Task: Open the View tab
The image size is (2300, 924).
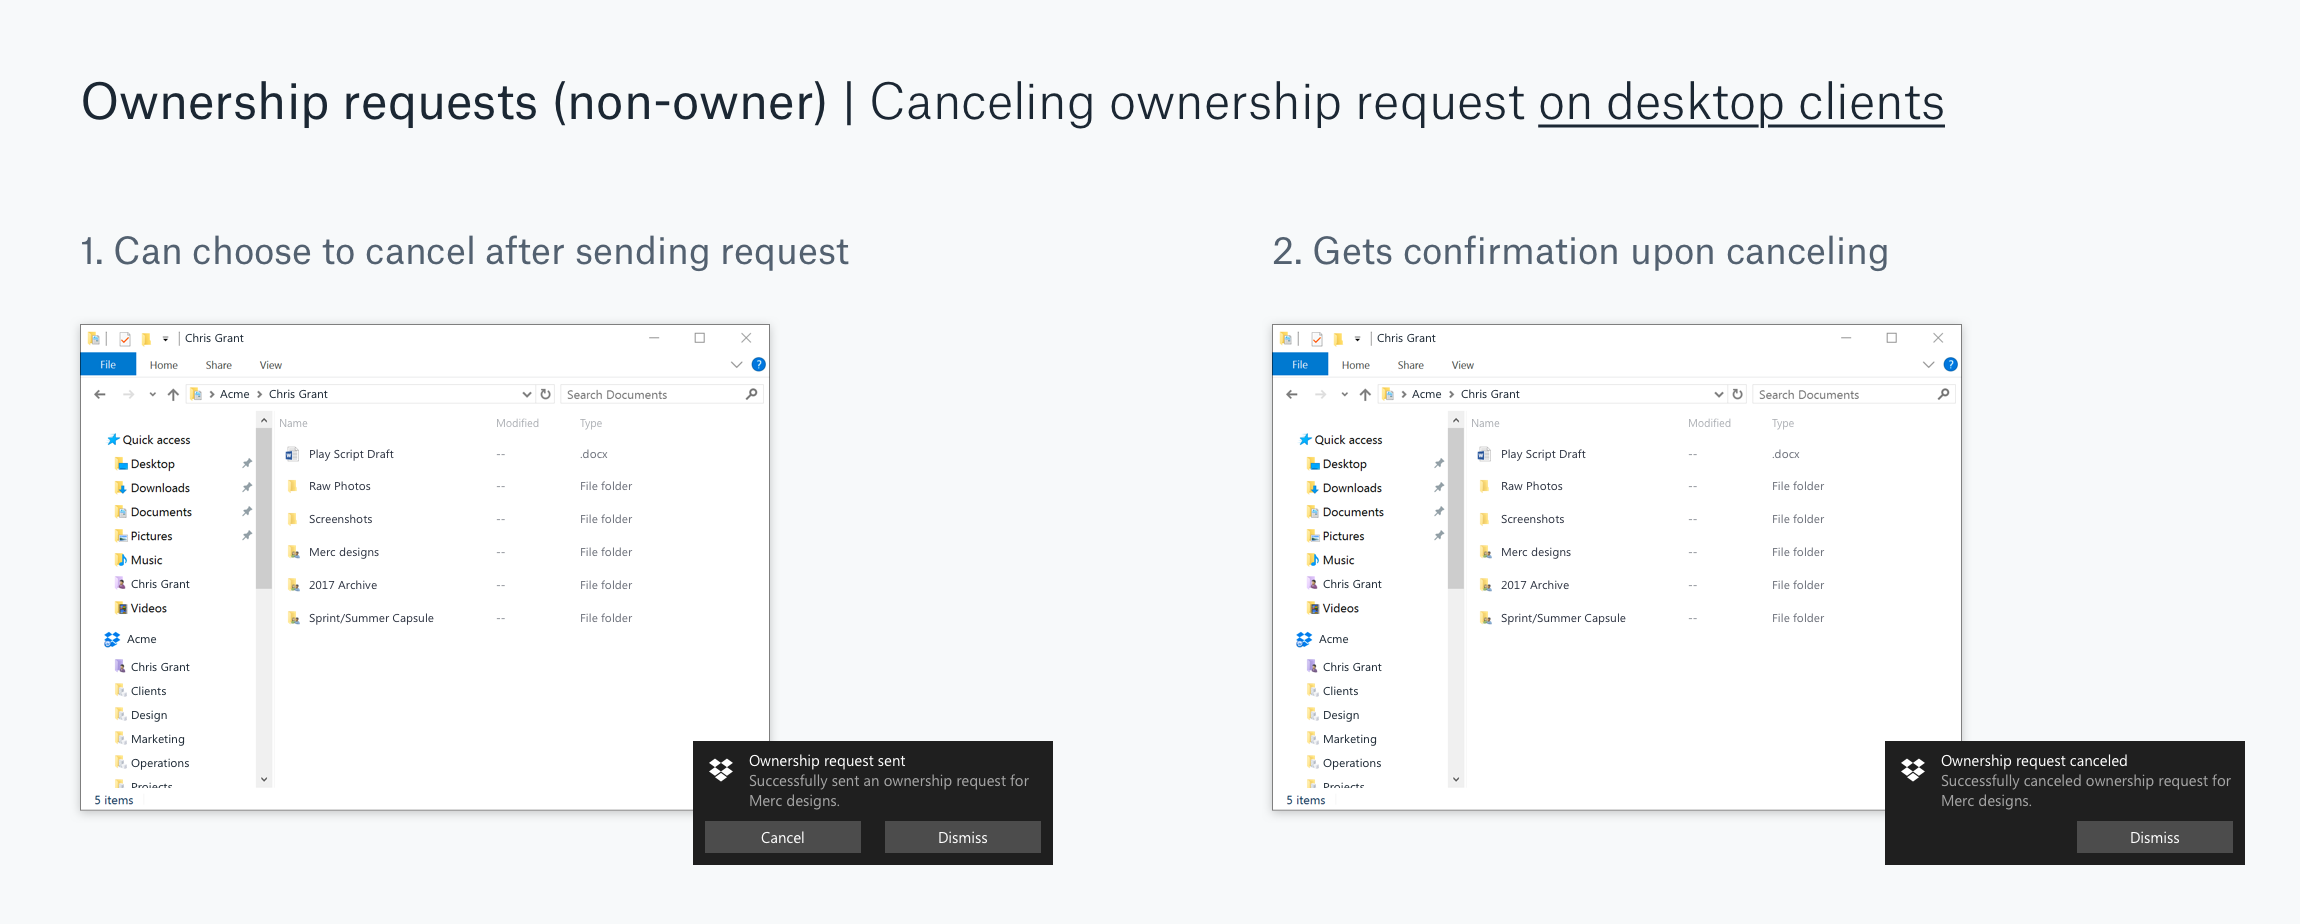Action: coord(269,364)
